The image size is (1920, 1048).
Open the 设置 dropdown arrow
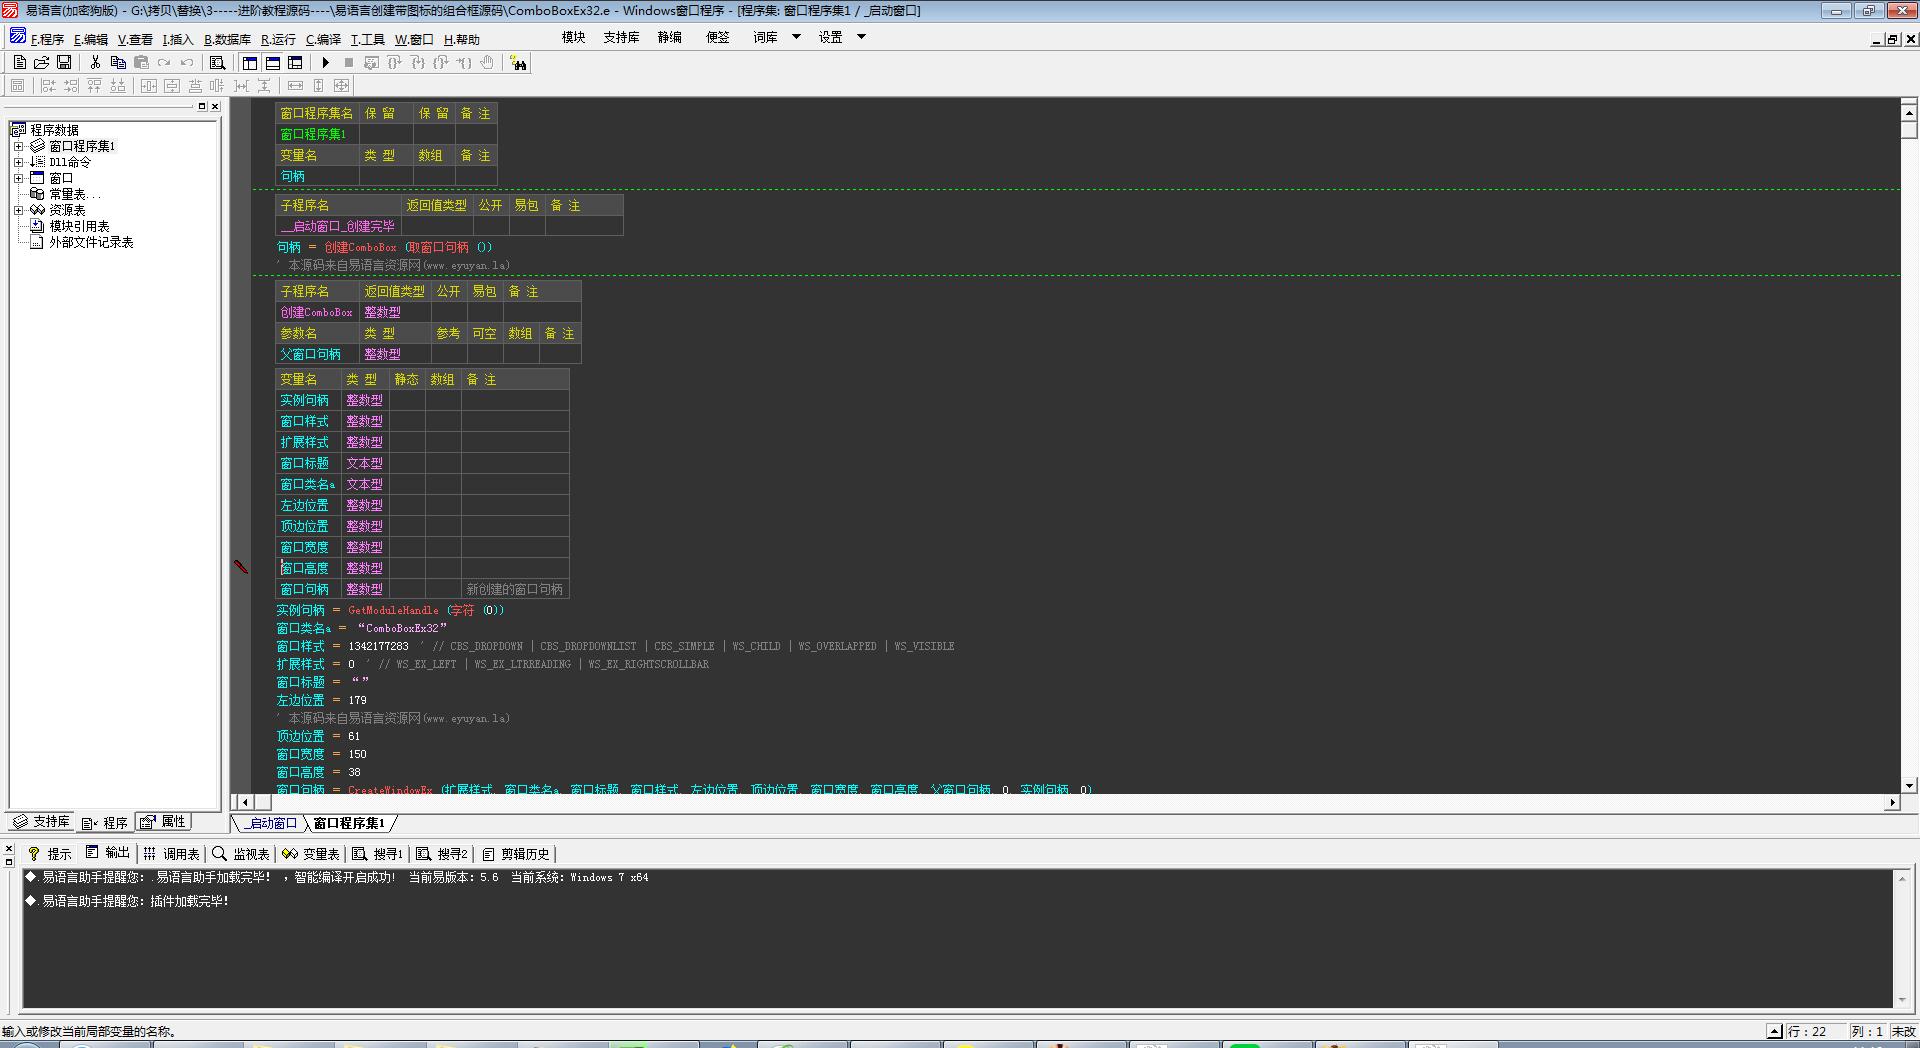pyautogui.click(x=861, y=37)
